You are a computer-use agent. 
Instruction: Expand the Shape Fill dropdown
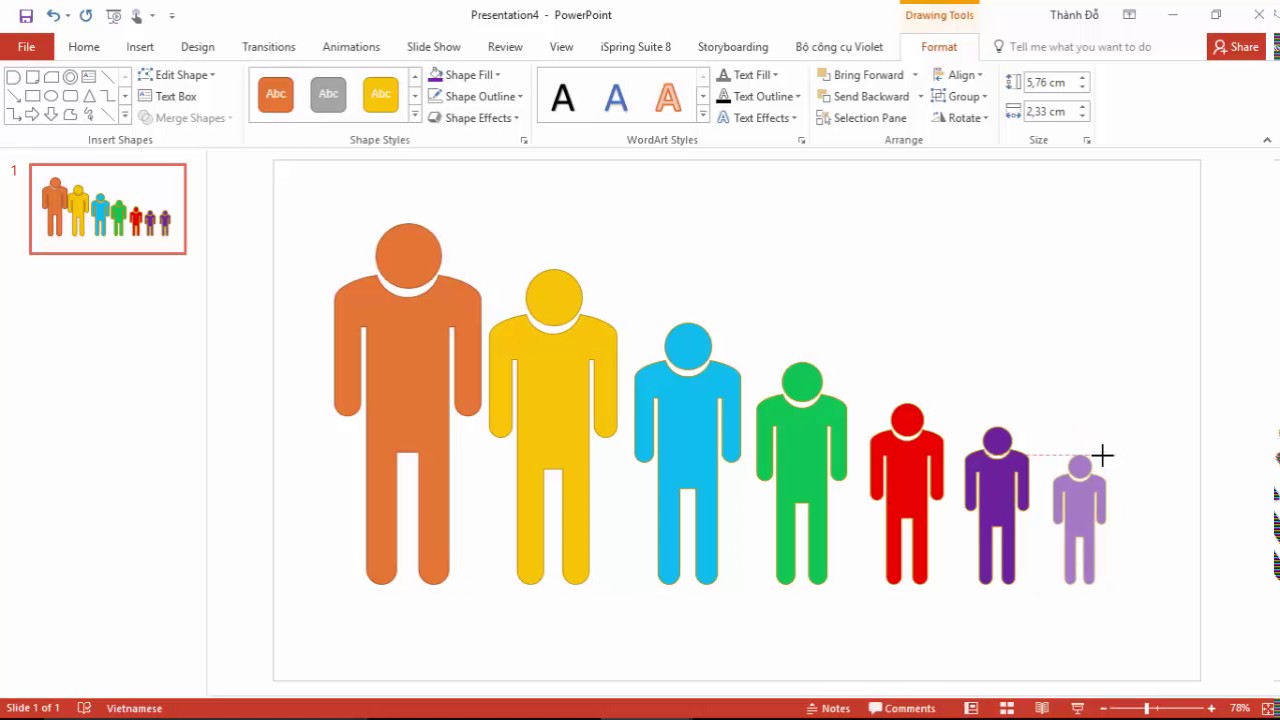pyautogui.click(x=497, y=75)
